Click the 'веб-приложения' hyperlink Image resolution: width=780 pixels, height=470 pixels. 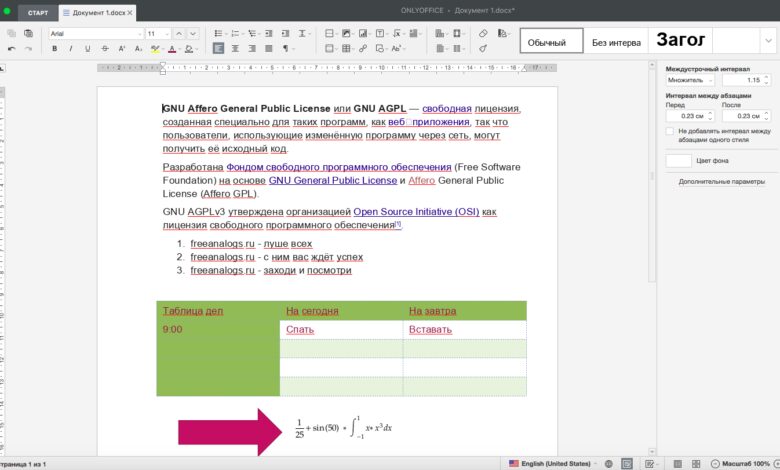click(429, 122)
